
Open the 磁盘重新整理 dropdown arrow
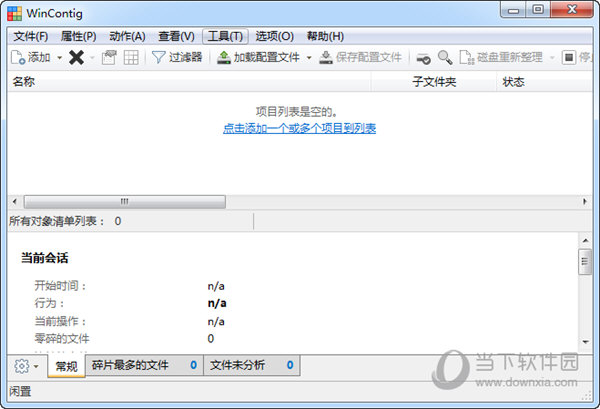tap(552, 58)
